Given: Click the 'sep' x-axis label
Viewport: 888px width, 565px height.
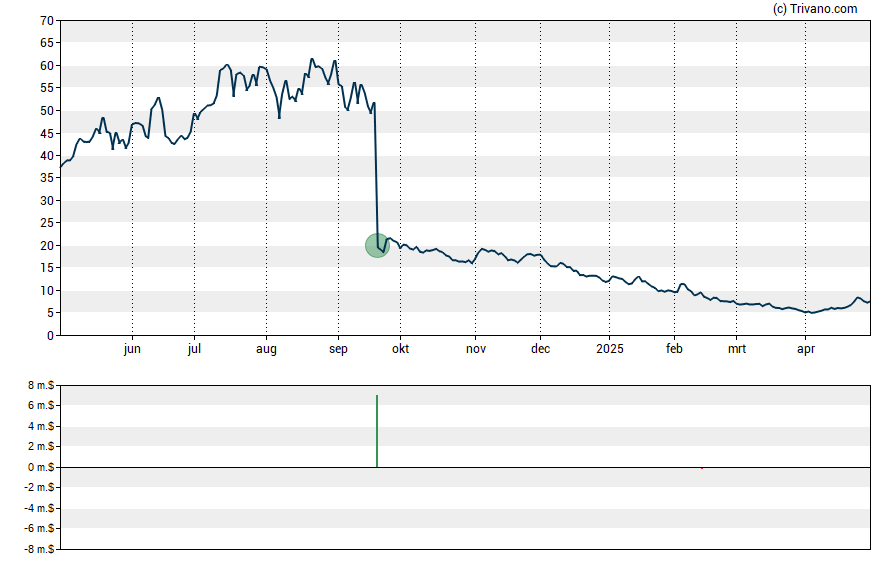Looking at the screenshot, I should click(338, 349).
